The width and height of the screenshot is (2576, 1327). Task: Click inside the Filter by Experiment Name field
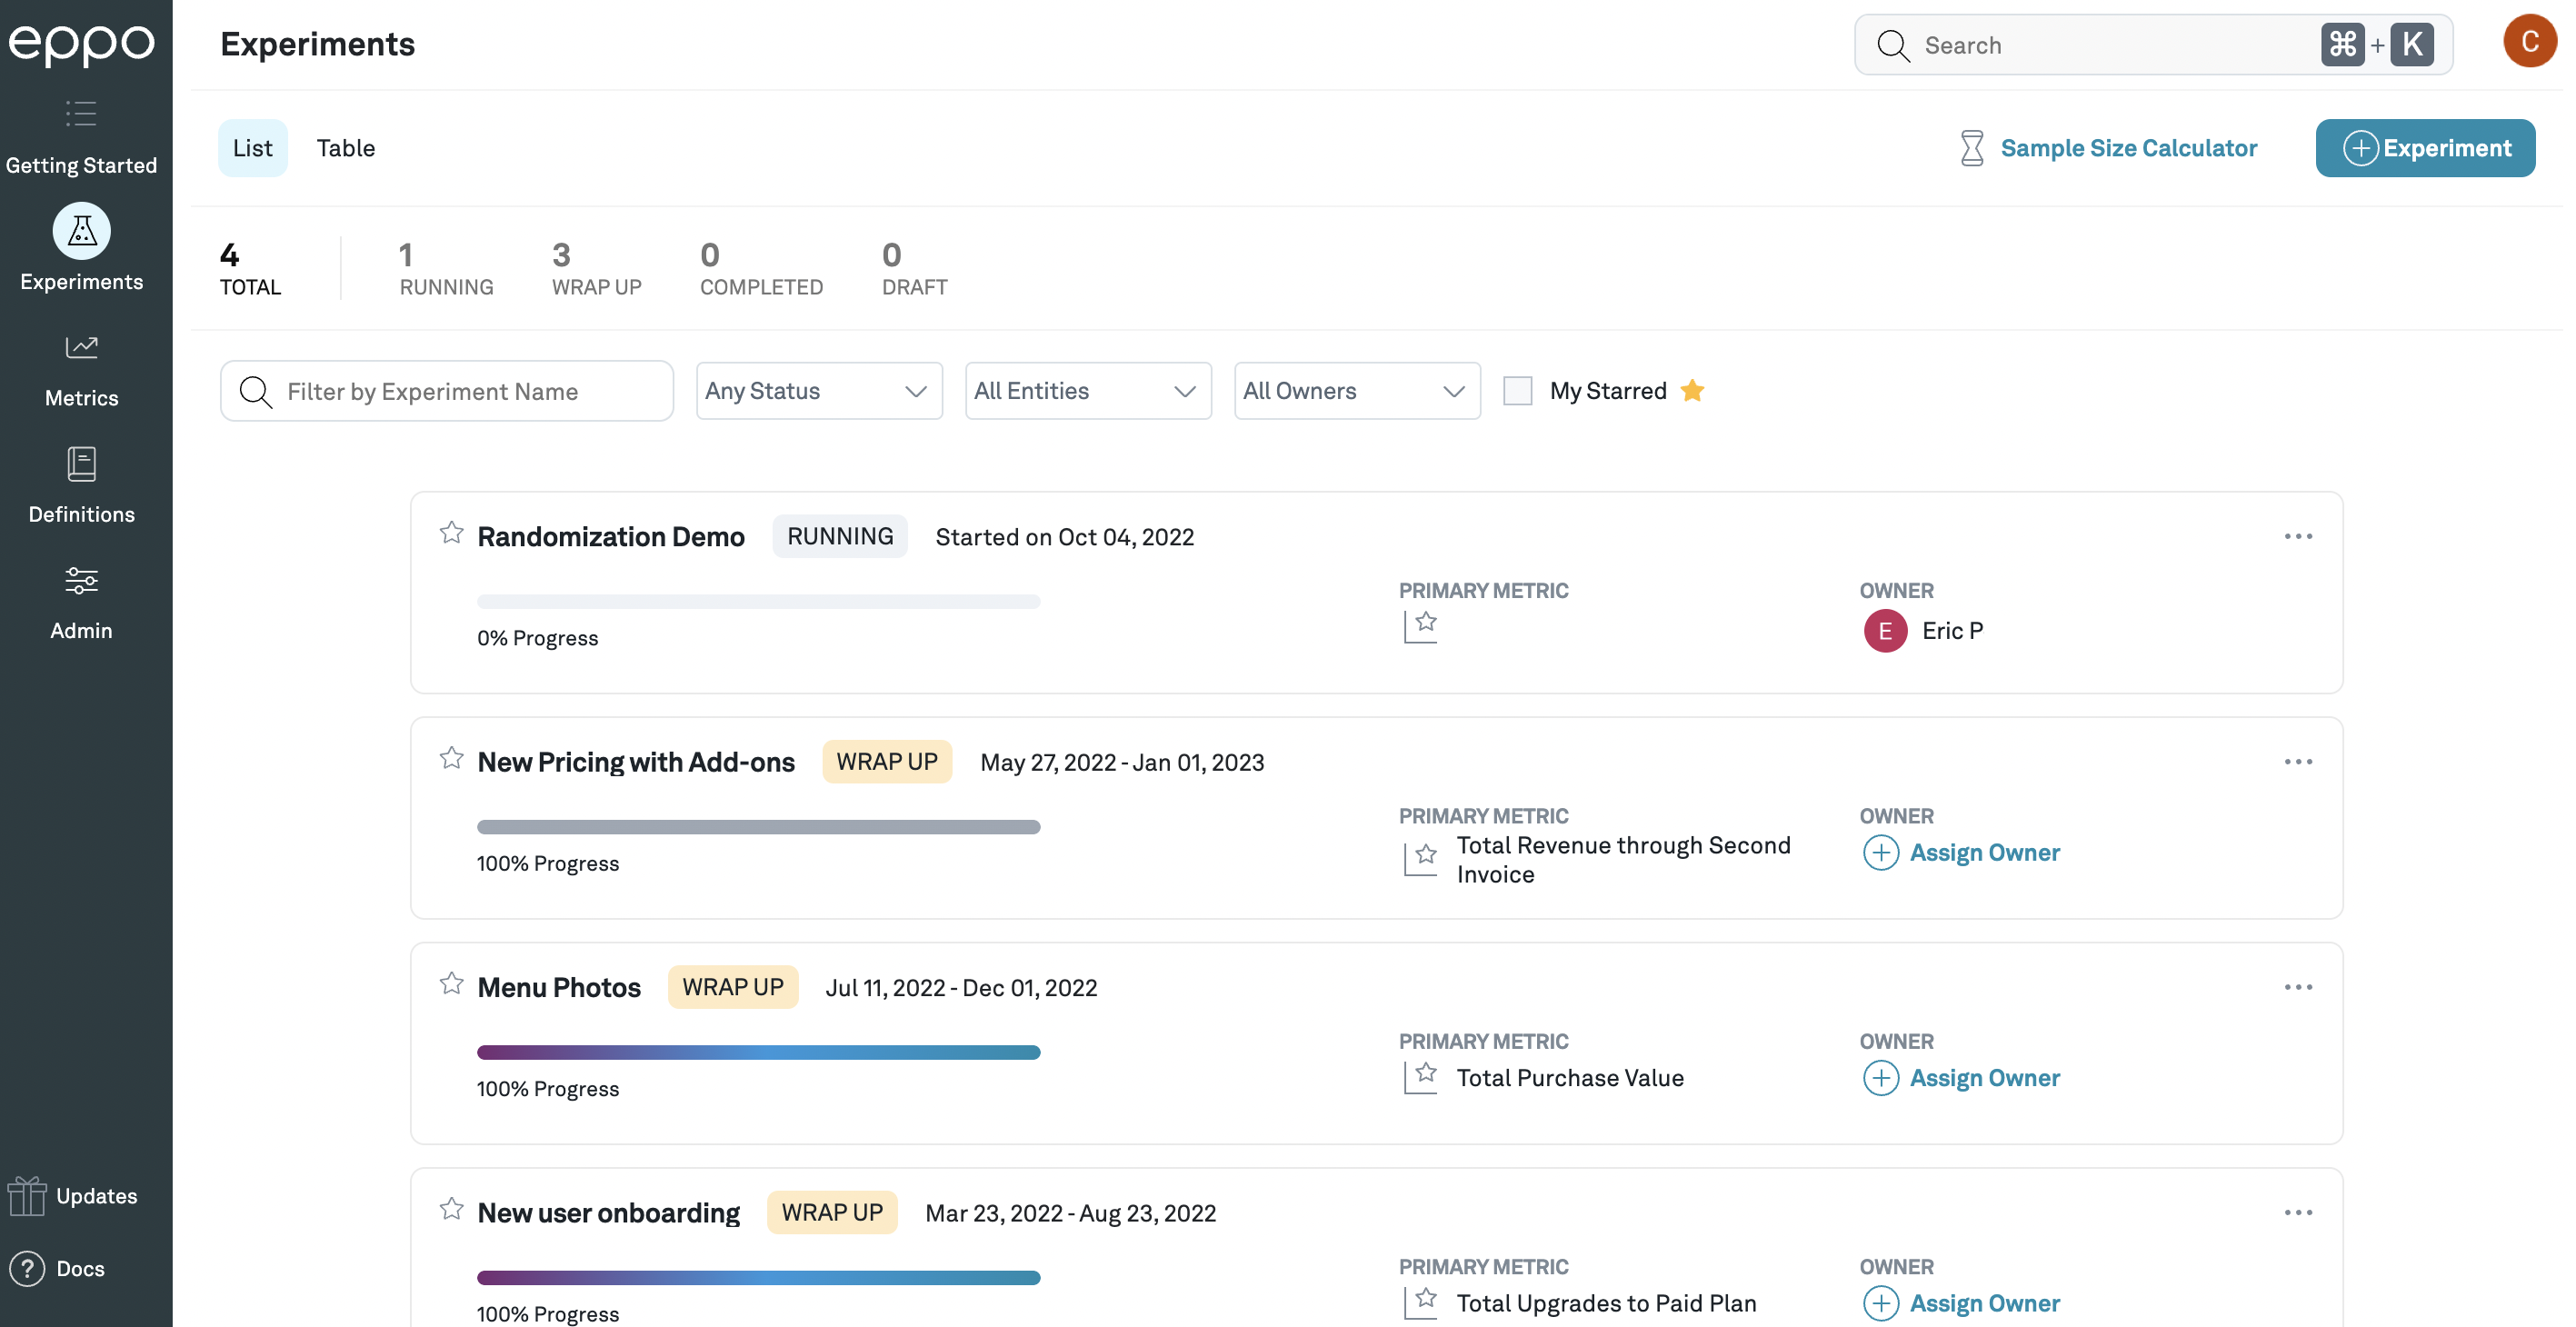446,390
